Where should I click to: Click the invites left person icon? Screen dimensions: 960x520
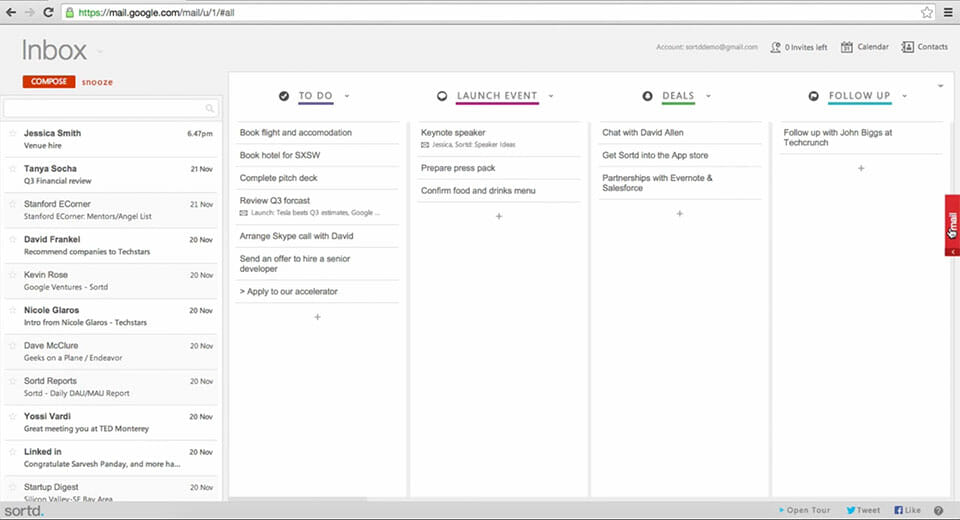775,47
